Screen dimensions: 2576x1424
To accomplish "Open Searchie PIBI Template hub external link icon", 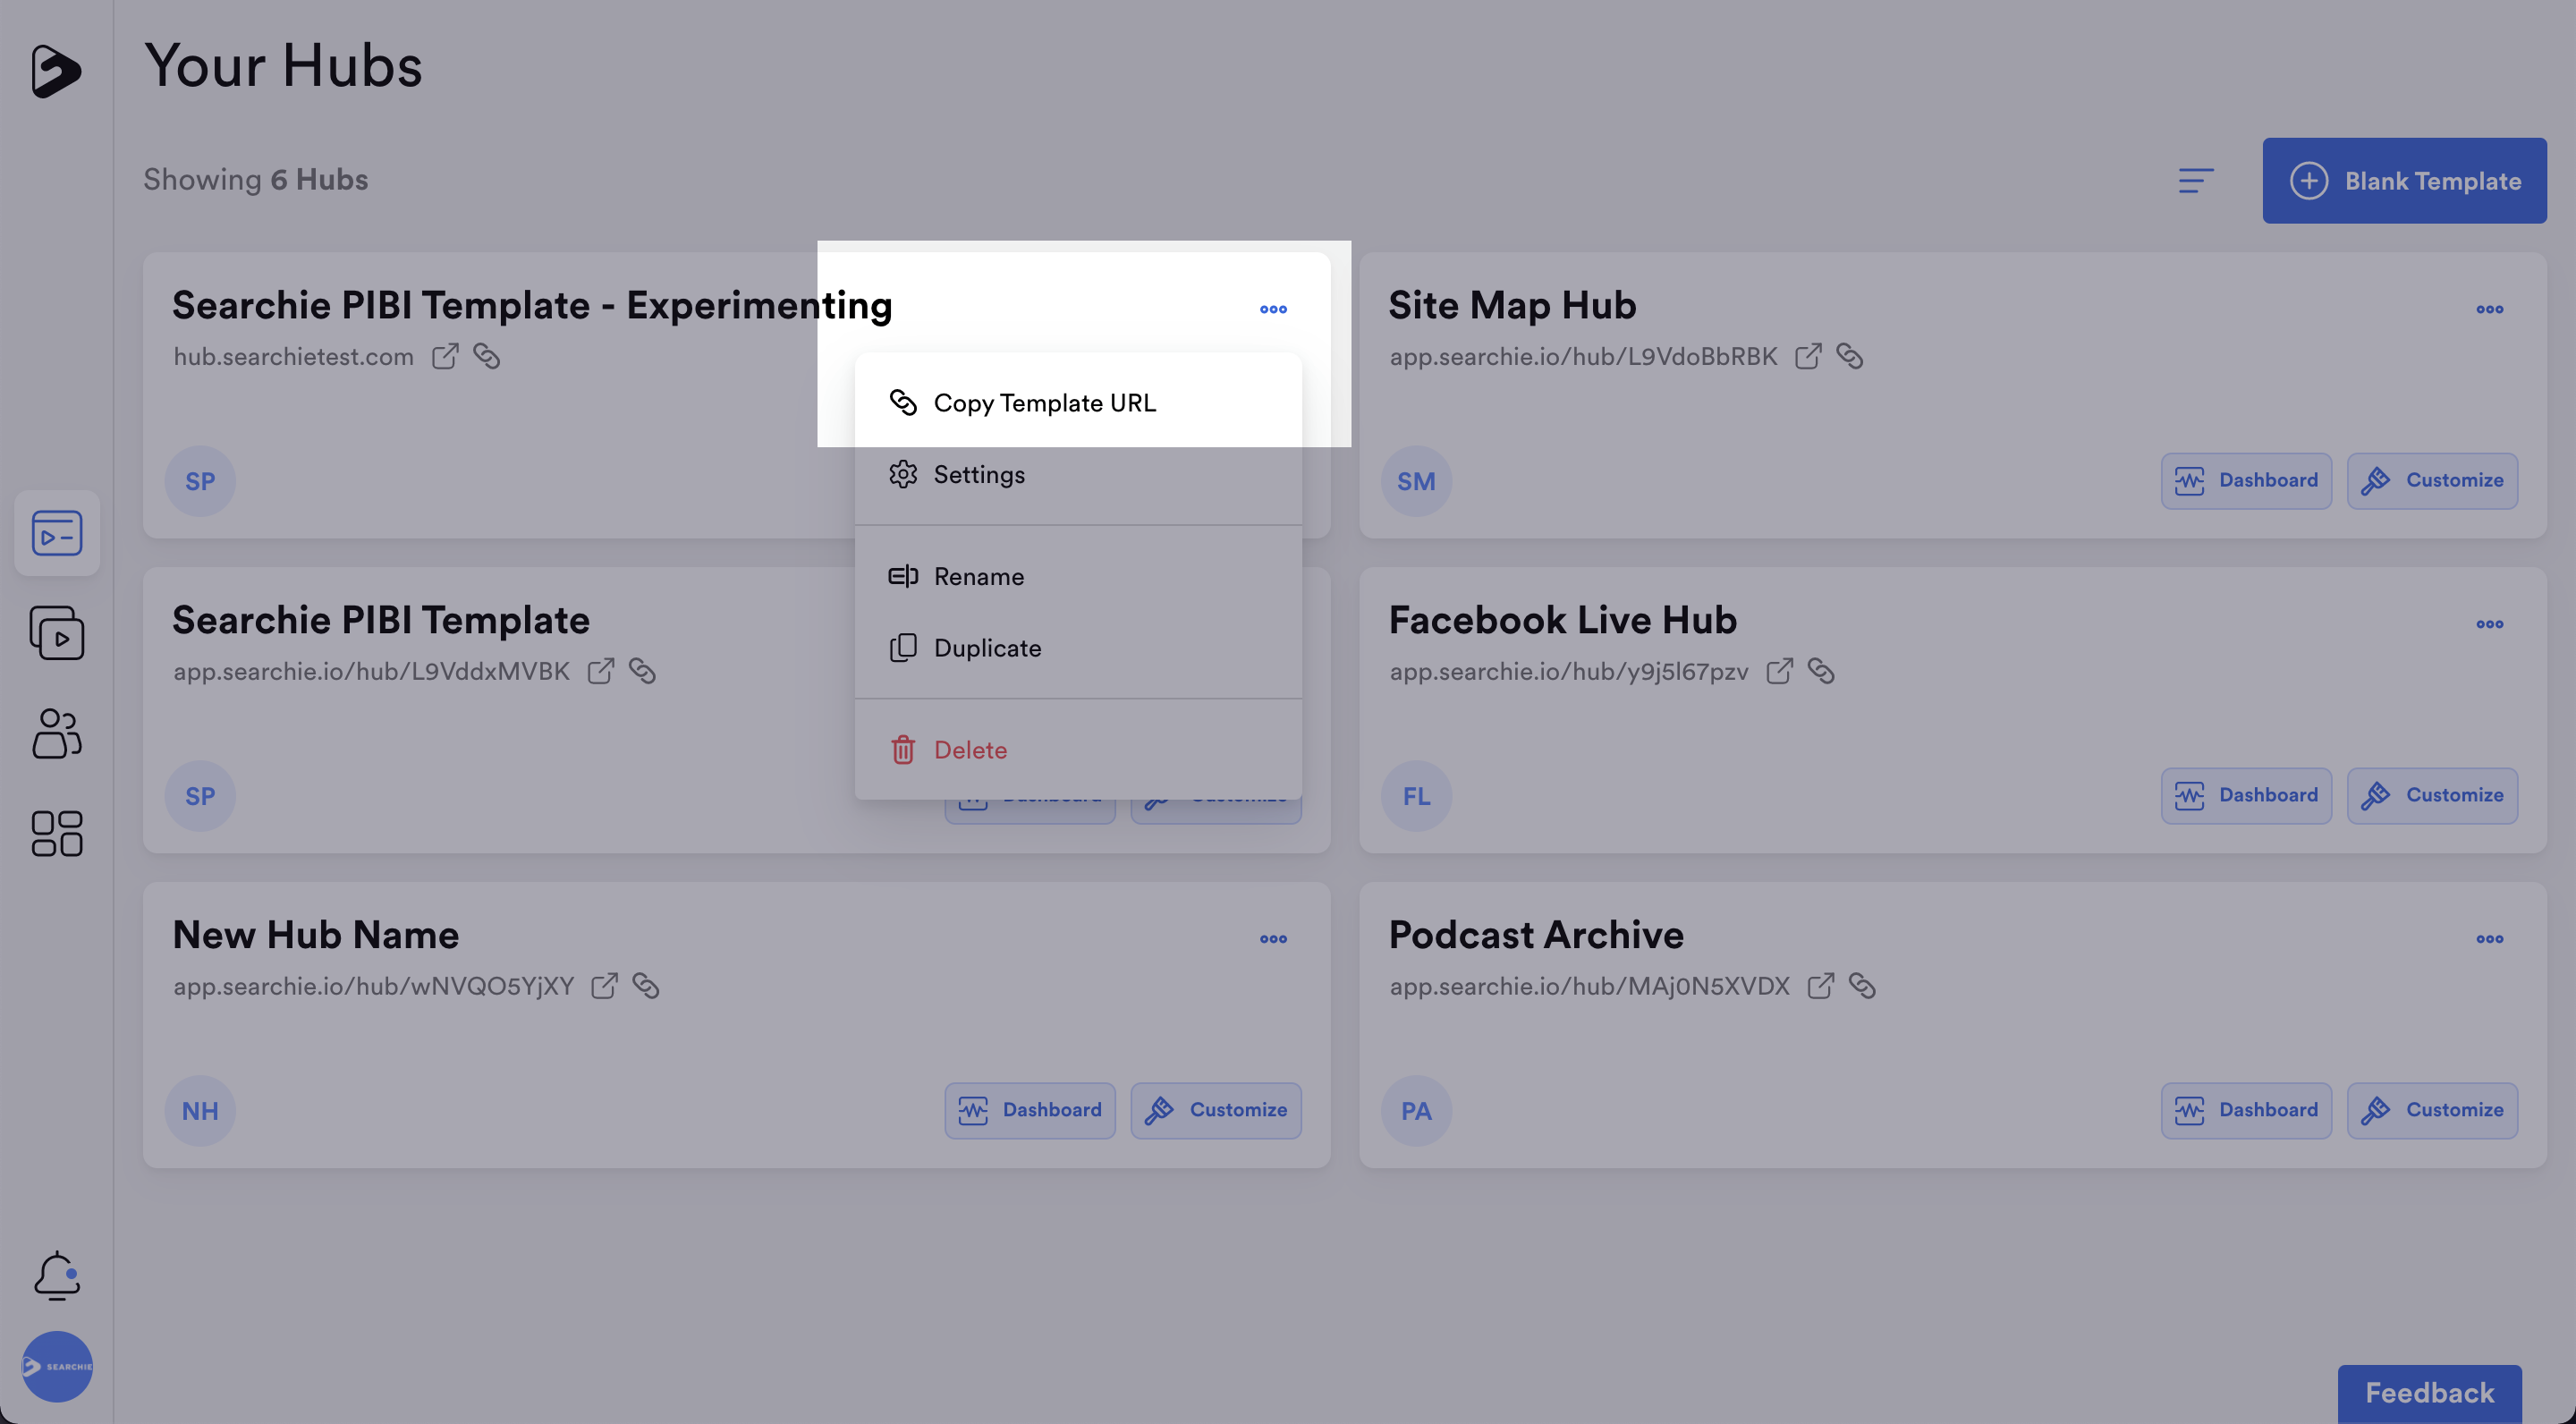I will tap(601, 671).
